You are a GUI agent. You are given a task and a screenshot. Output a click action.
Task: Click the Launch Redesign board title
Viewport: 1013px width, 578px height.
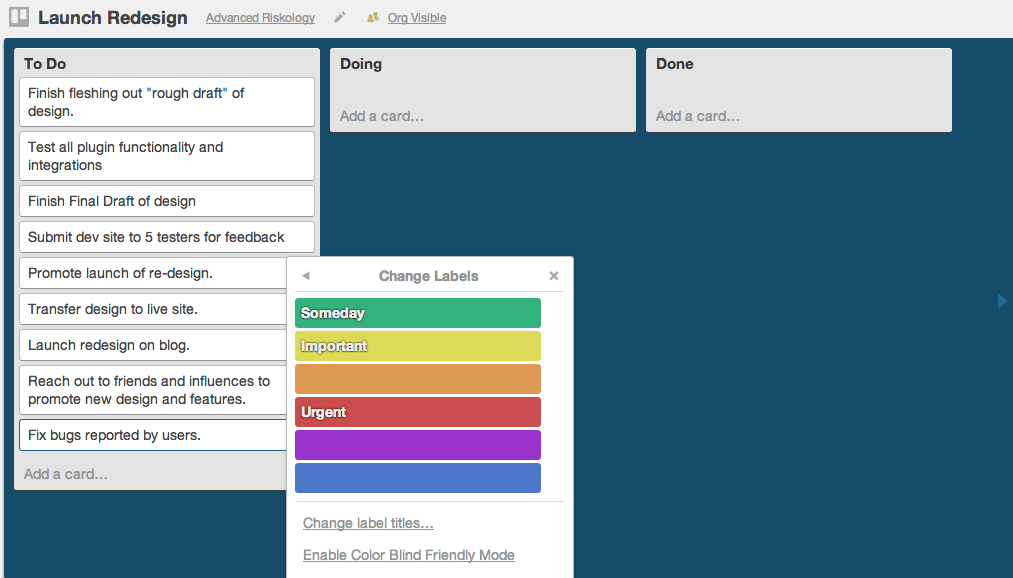click(x=112, y=17)
